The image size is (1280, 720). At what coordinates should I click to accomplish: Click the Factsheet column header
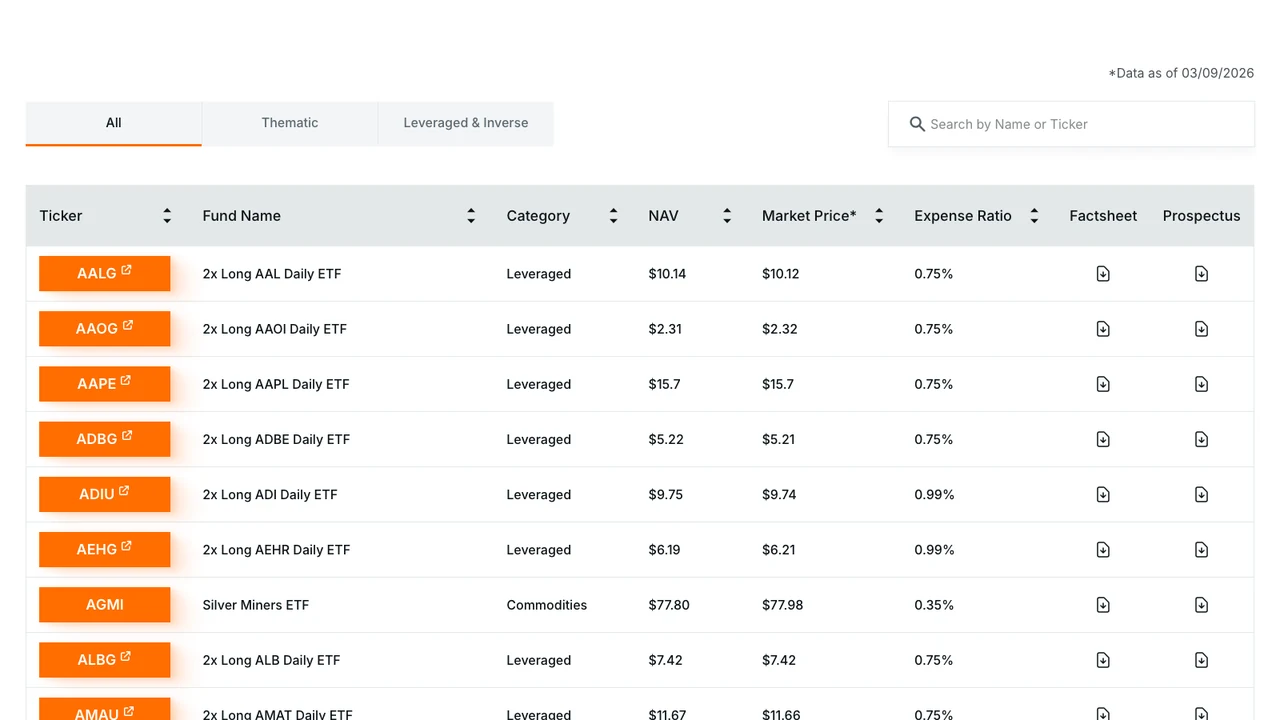tap(1103, 216)
